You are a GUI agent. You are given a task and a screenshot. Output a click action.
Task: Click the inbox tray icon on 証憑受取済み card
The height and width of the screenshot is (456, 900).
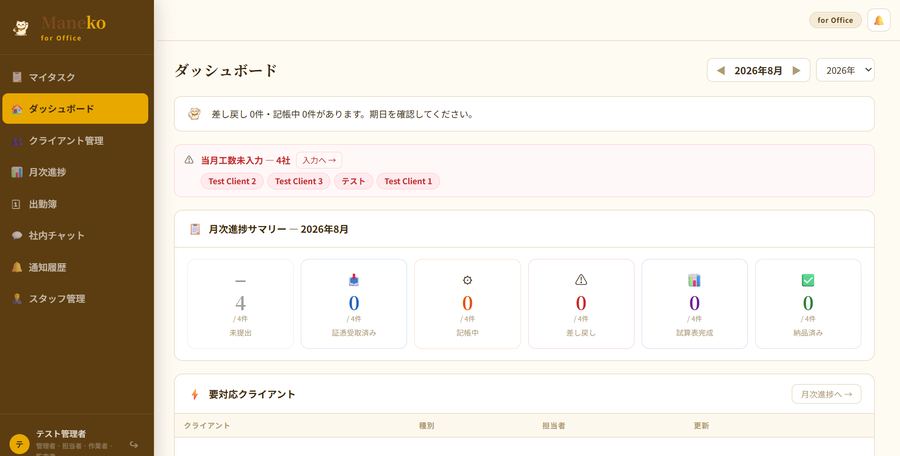(354, 280)
